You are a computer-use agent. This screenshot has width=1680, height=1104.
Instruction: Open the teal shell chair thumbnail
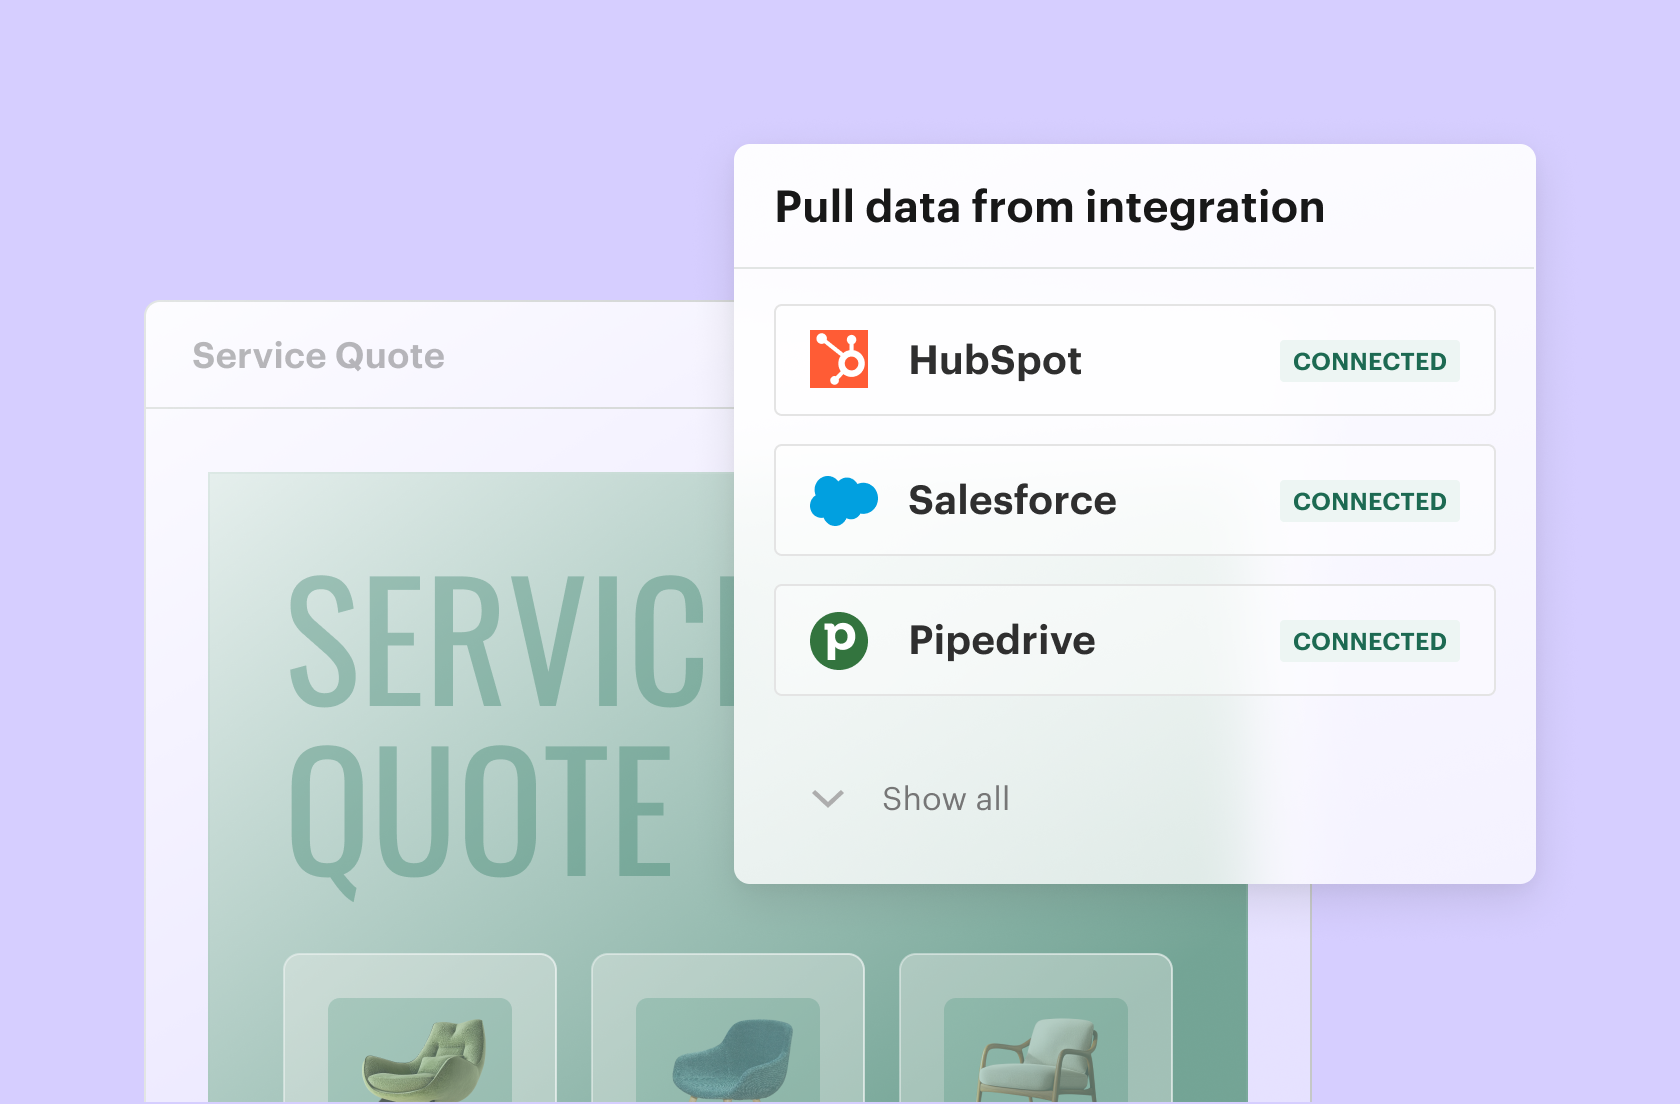coord(728,1050)
